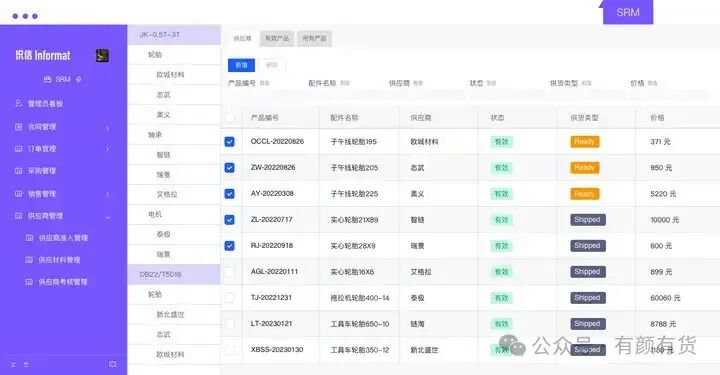The width and height of the screenshot is (720, 375).
Task: Click the SRM badge at the top right
Action: [628, 12]
